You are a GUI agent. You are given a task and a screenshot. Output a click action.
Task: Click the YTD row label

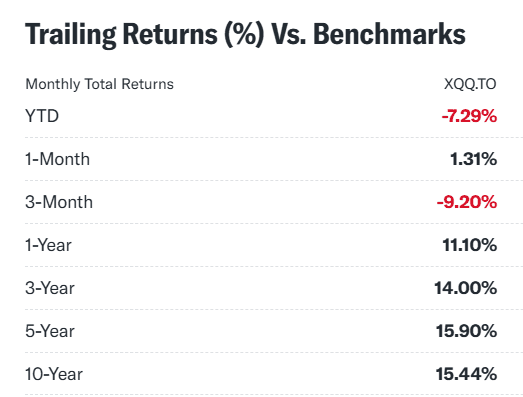pyautogui.click(x=42, y=116)
